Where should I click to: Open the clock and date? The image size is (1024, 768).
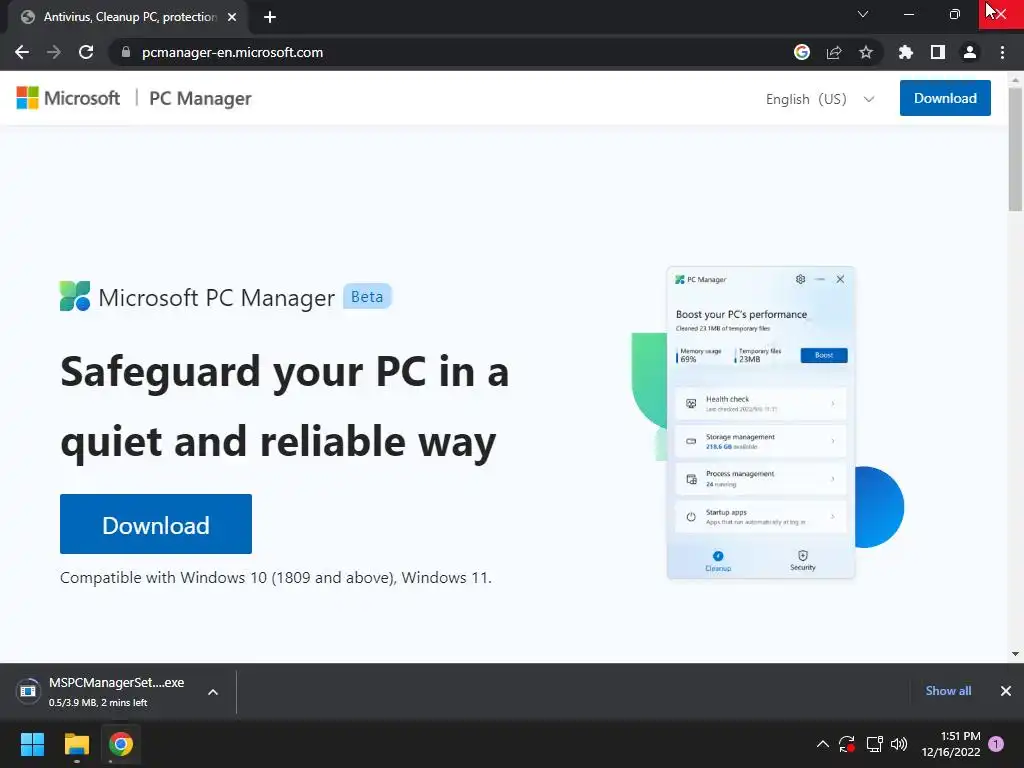click(951, 744)
